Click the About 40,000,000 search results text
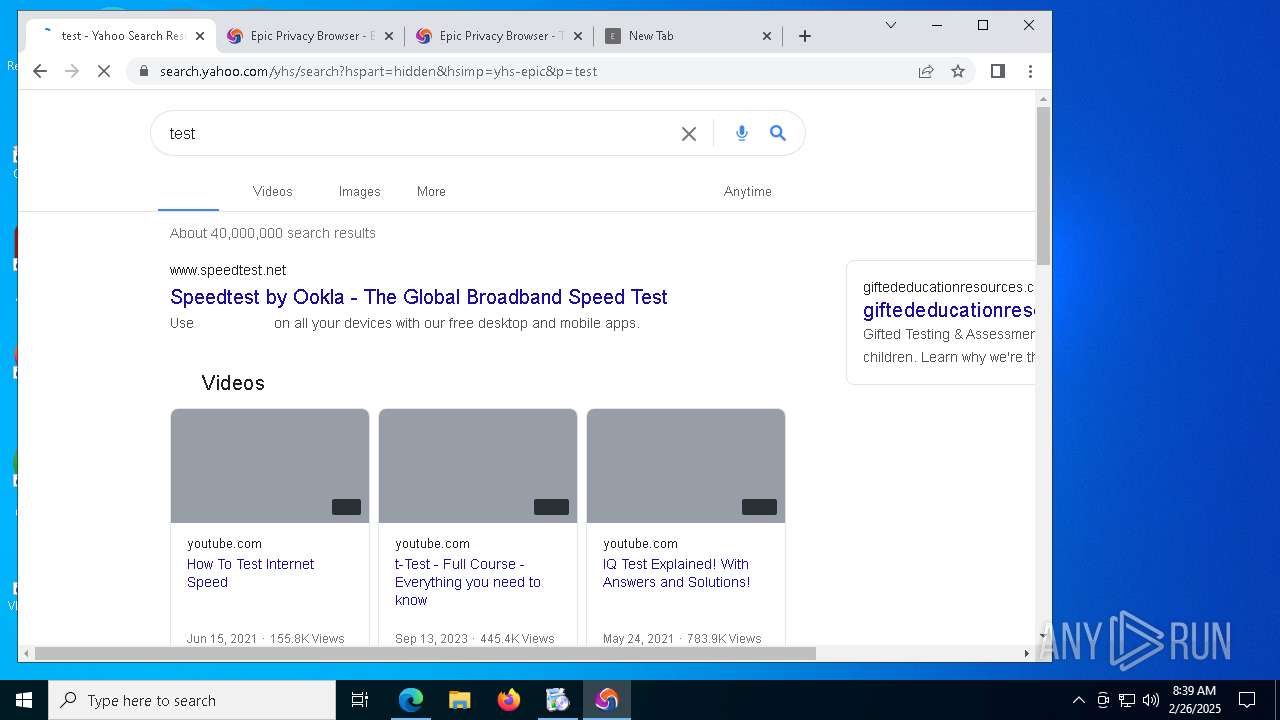This screenshot has width=1280, height=720. pyautogui.click(x=273, y=233)
